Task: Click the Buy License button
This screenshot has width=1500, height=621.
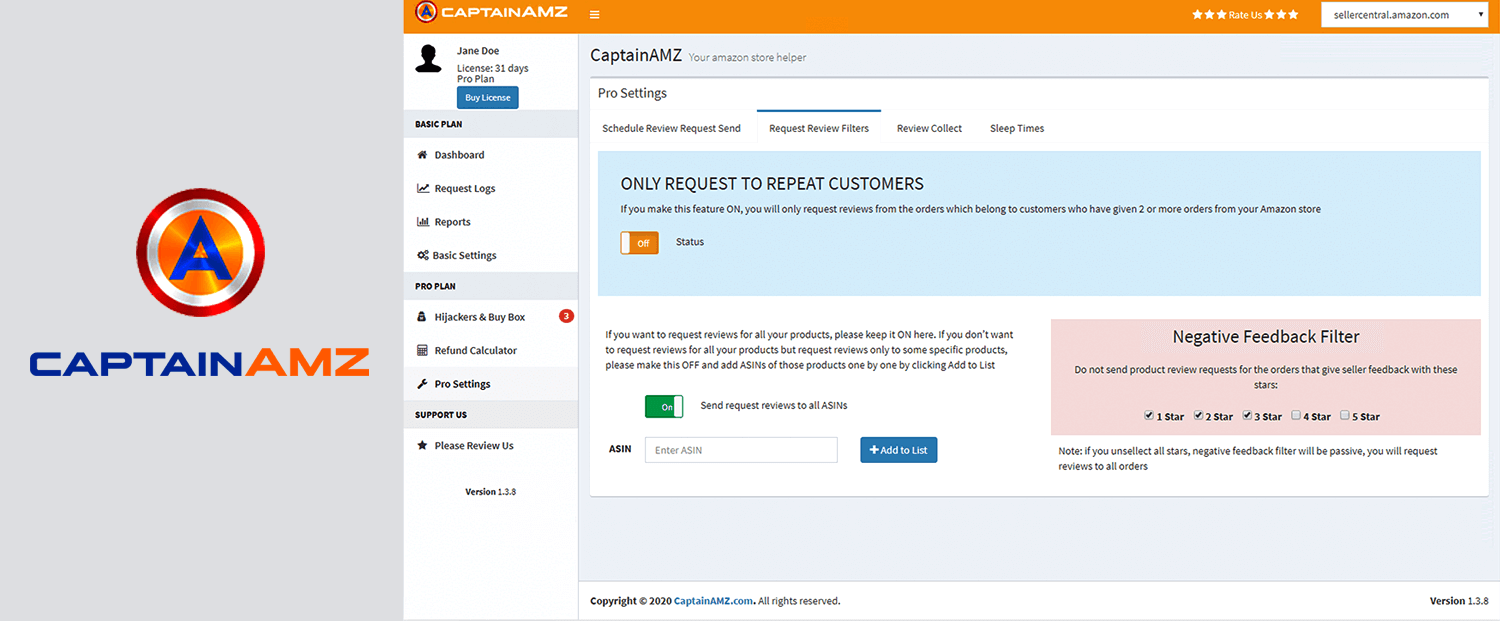Action: tap(488, 98)
